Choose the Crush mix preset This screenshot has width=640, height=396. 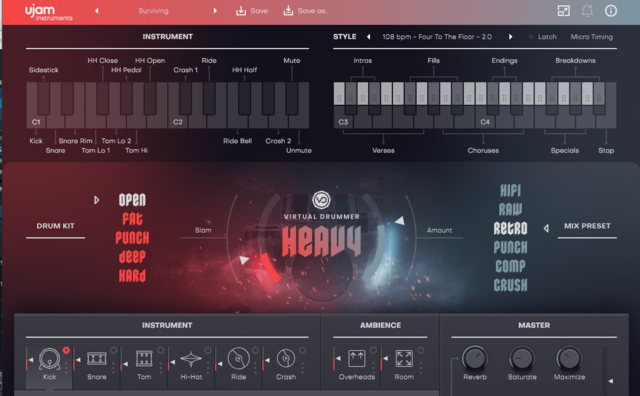click(510, 285)
